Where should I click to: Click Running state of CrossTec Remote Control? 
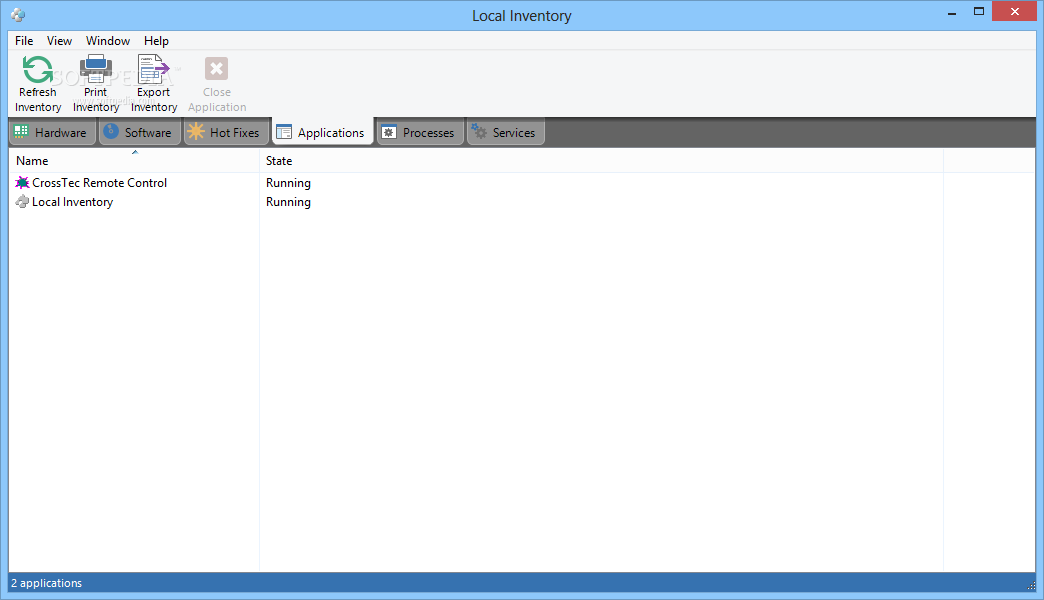[288, 182]
